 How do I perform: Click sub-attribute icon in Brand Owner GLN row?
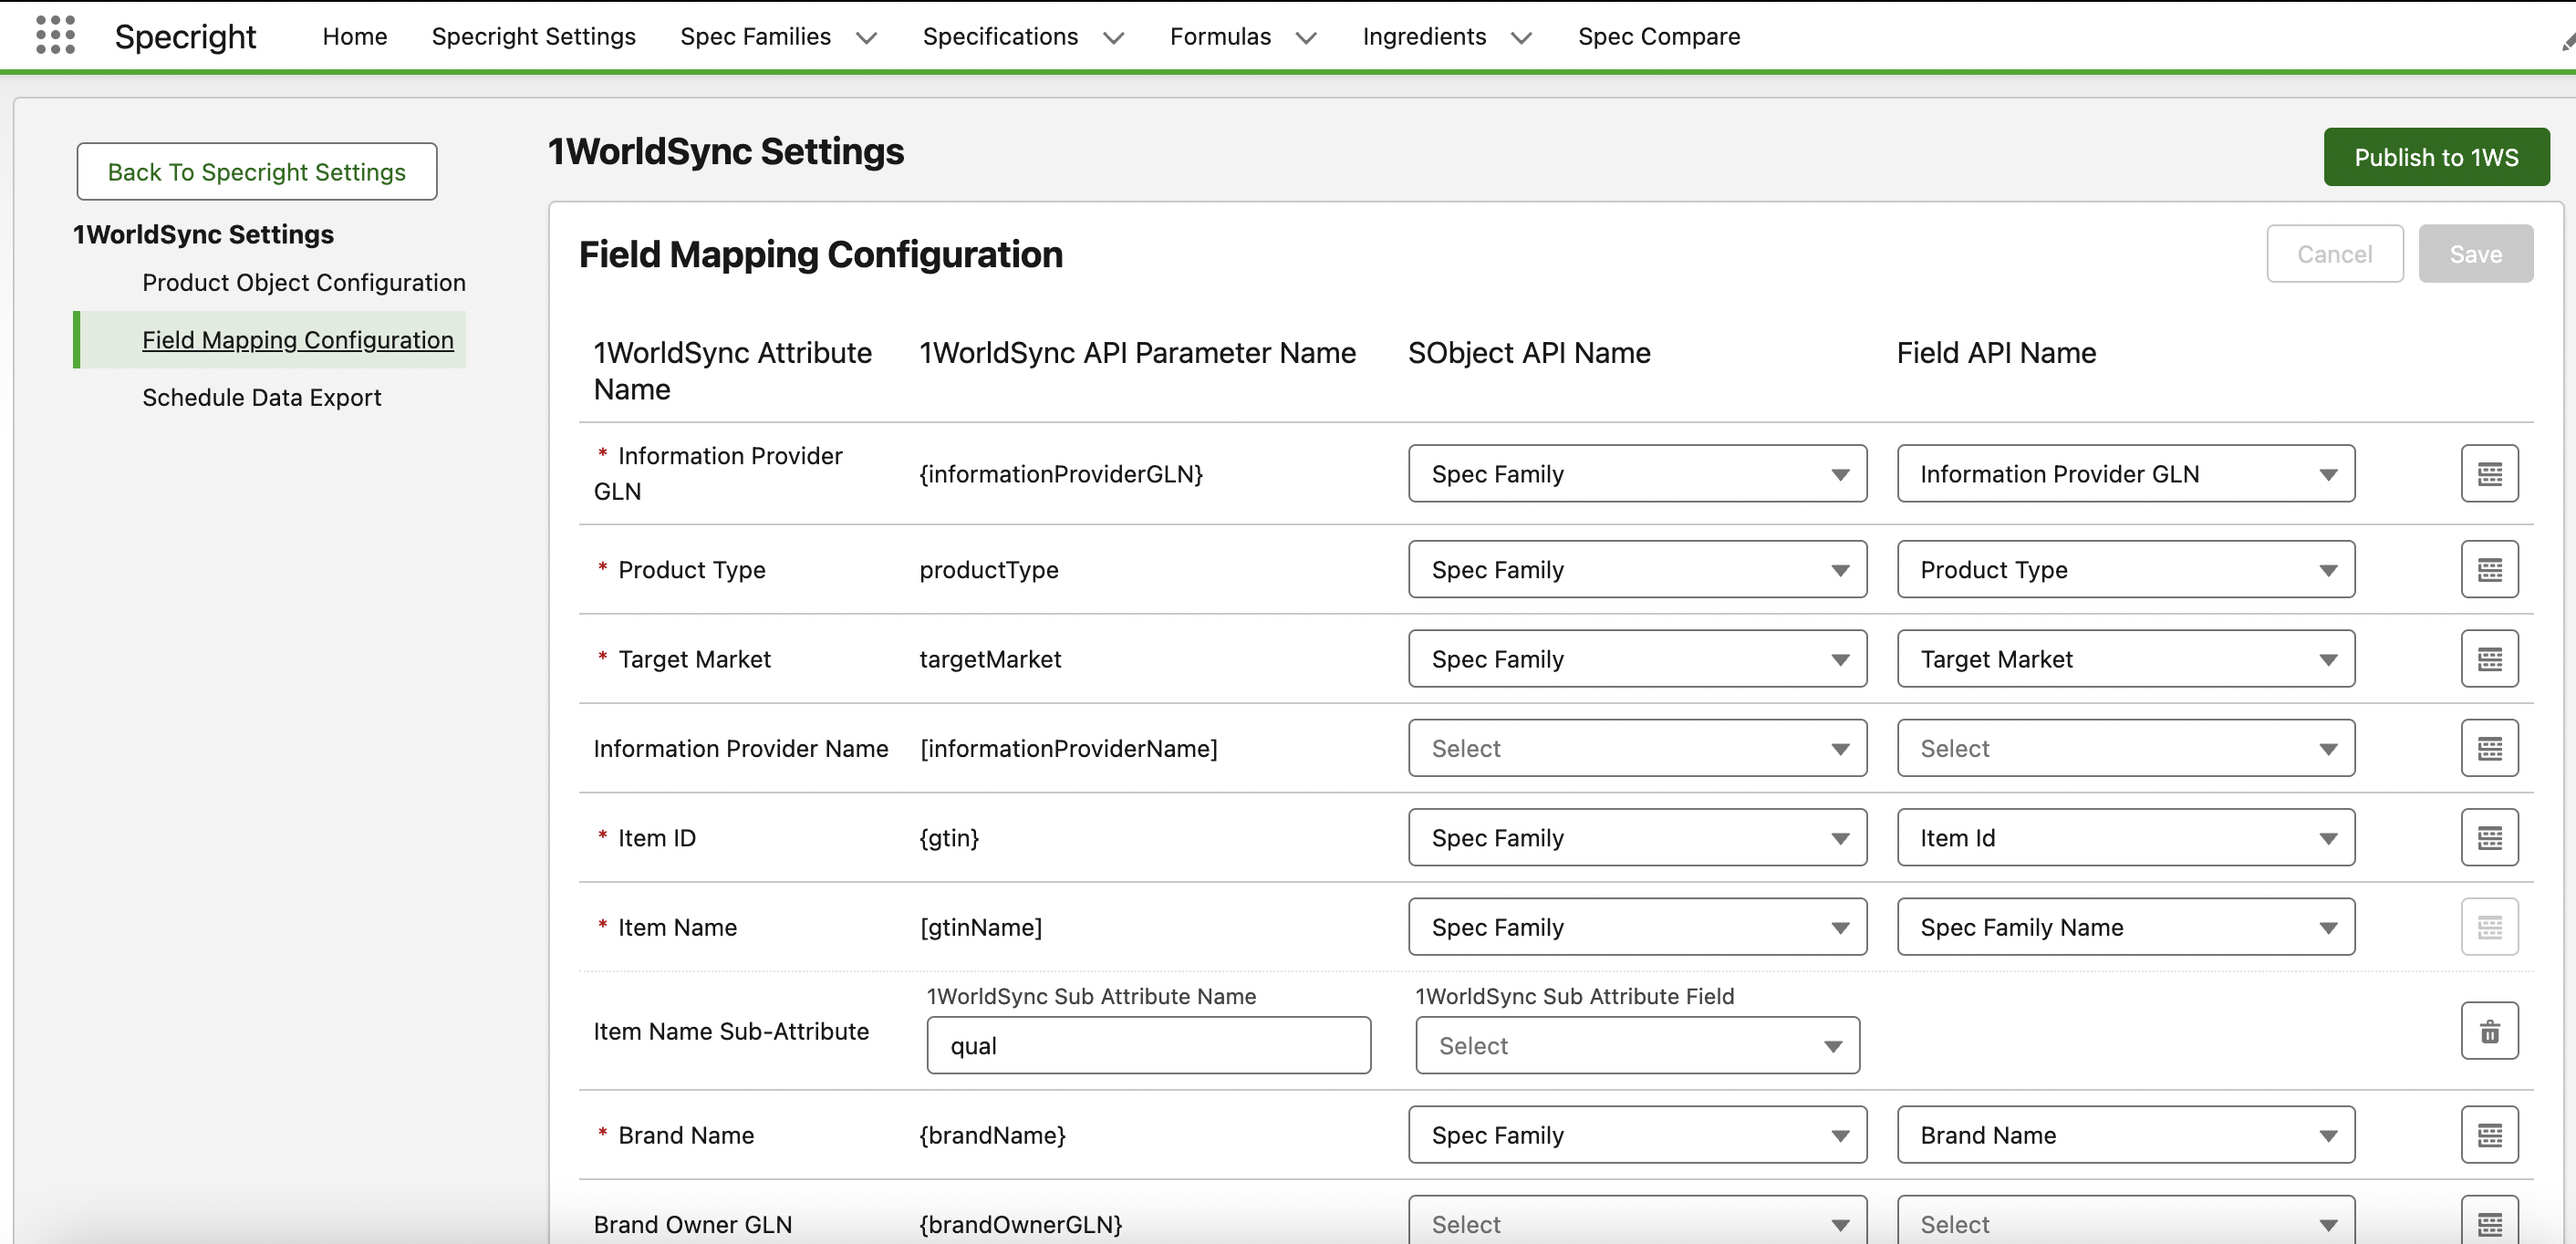pos(2488,1223)
